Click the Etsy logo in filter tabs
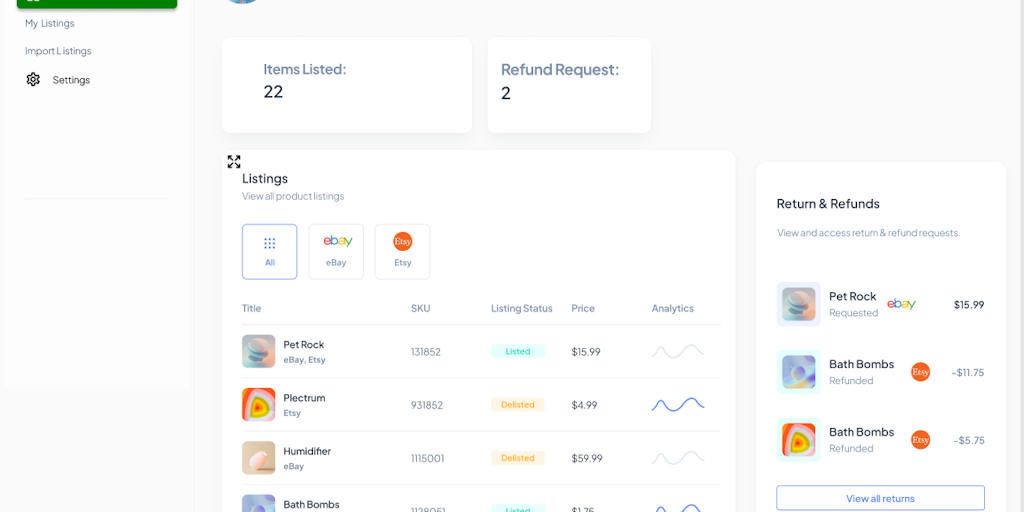This screenshot has height=512, width=1024. (x=403, y=242)
